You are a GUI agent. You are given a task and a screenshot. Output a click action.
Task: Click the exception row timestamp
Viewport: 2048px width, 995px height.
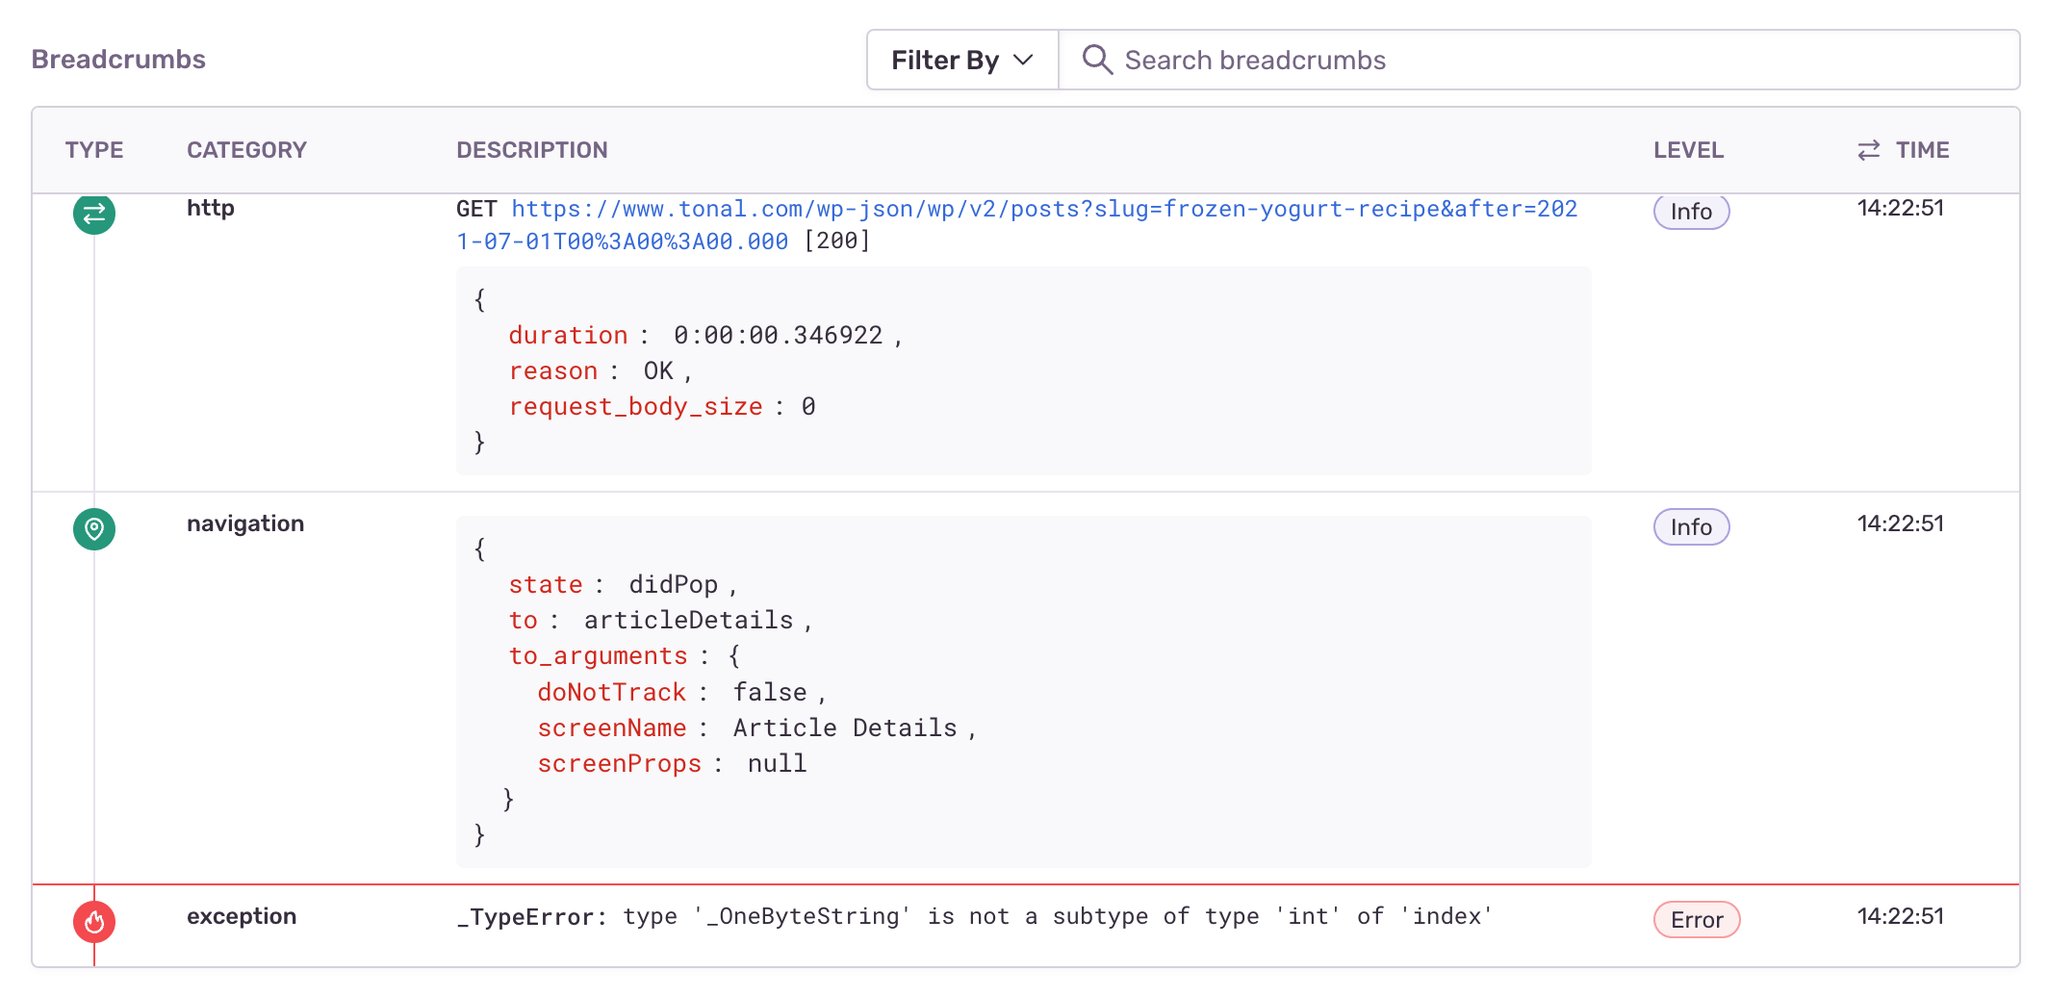tap(1900, 917)
